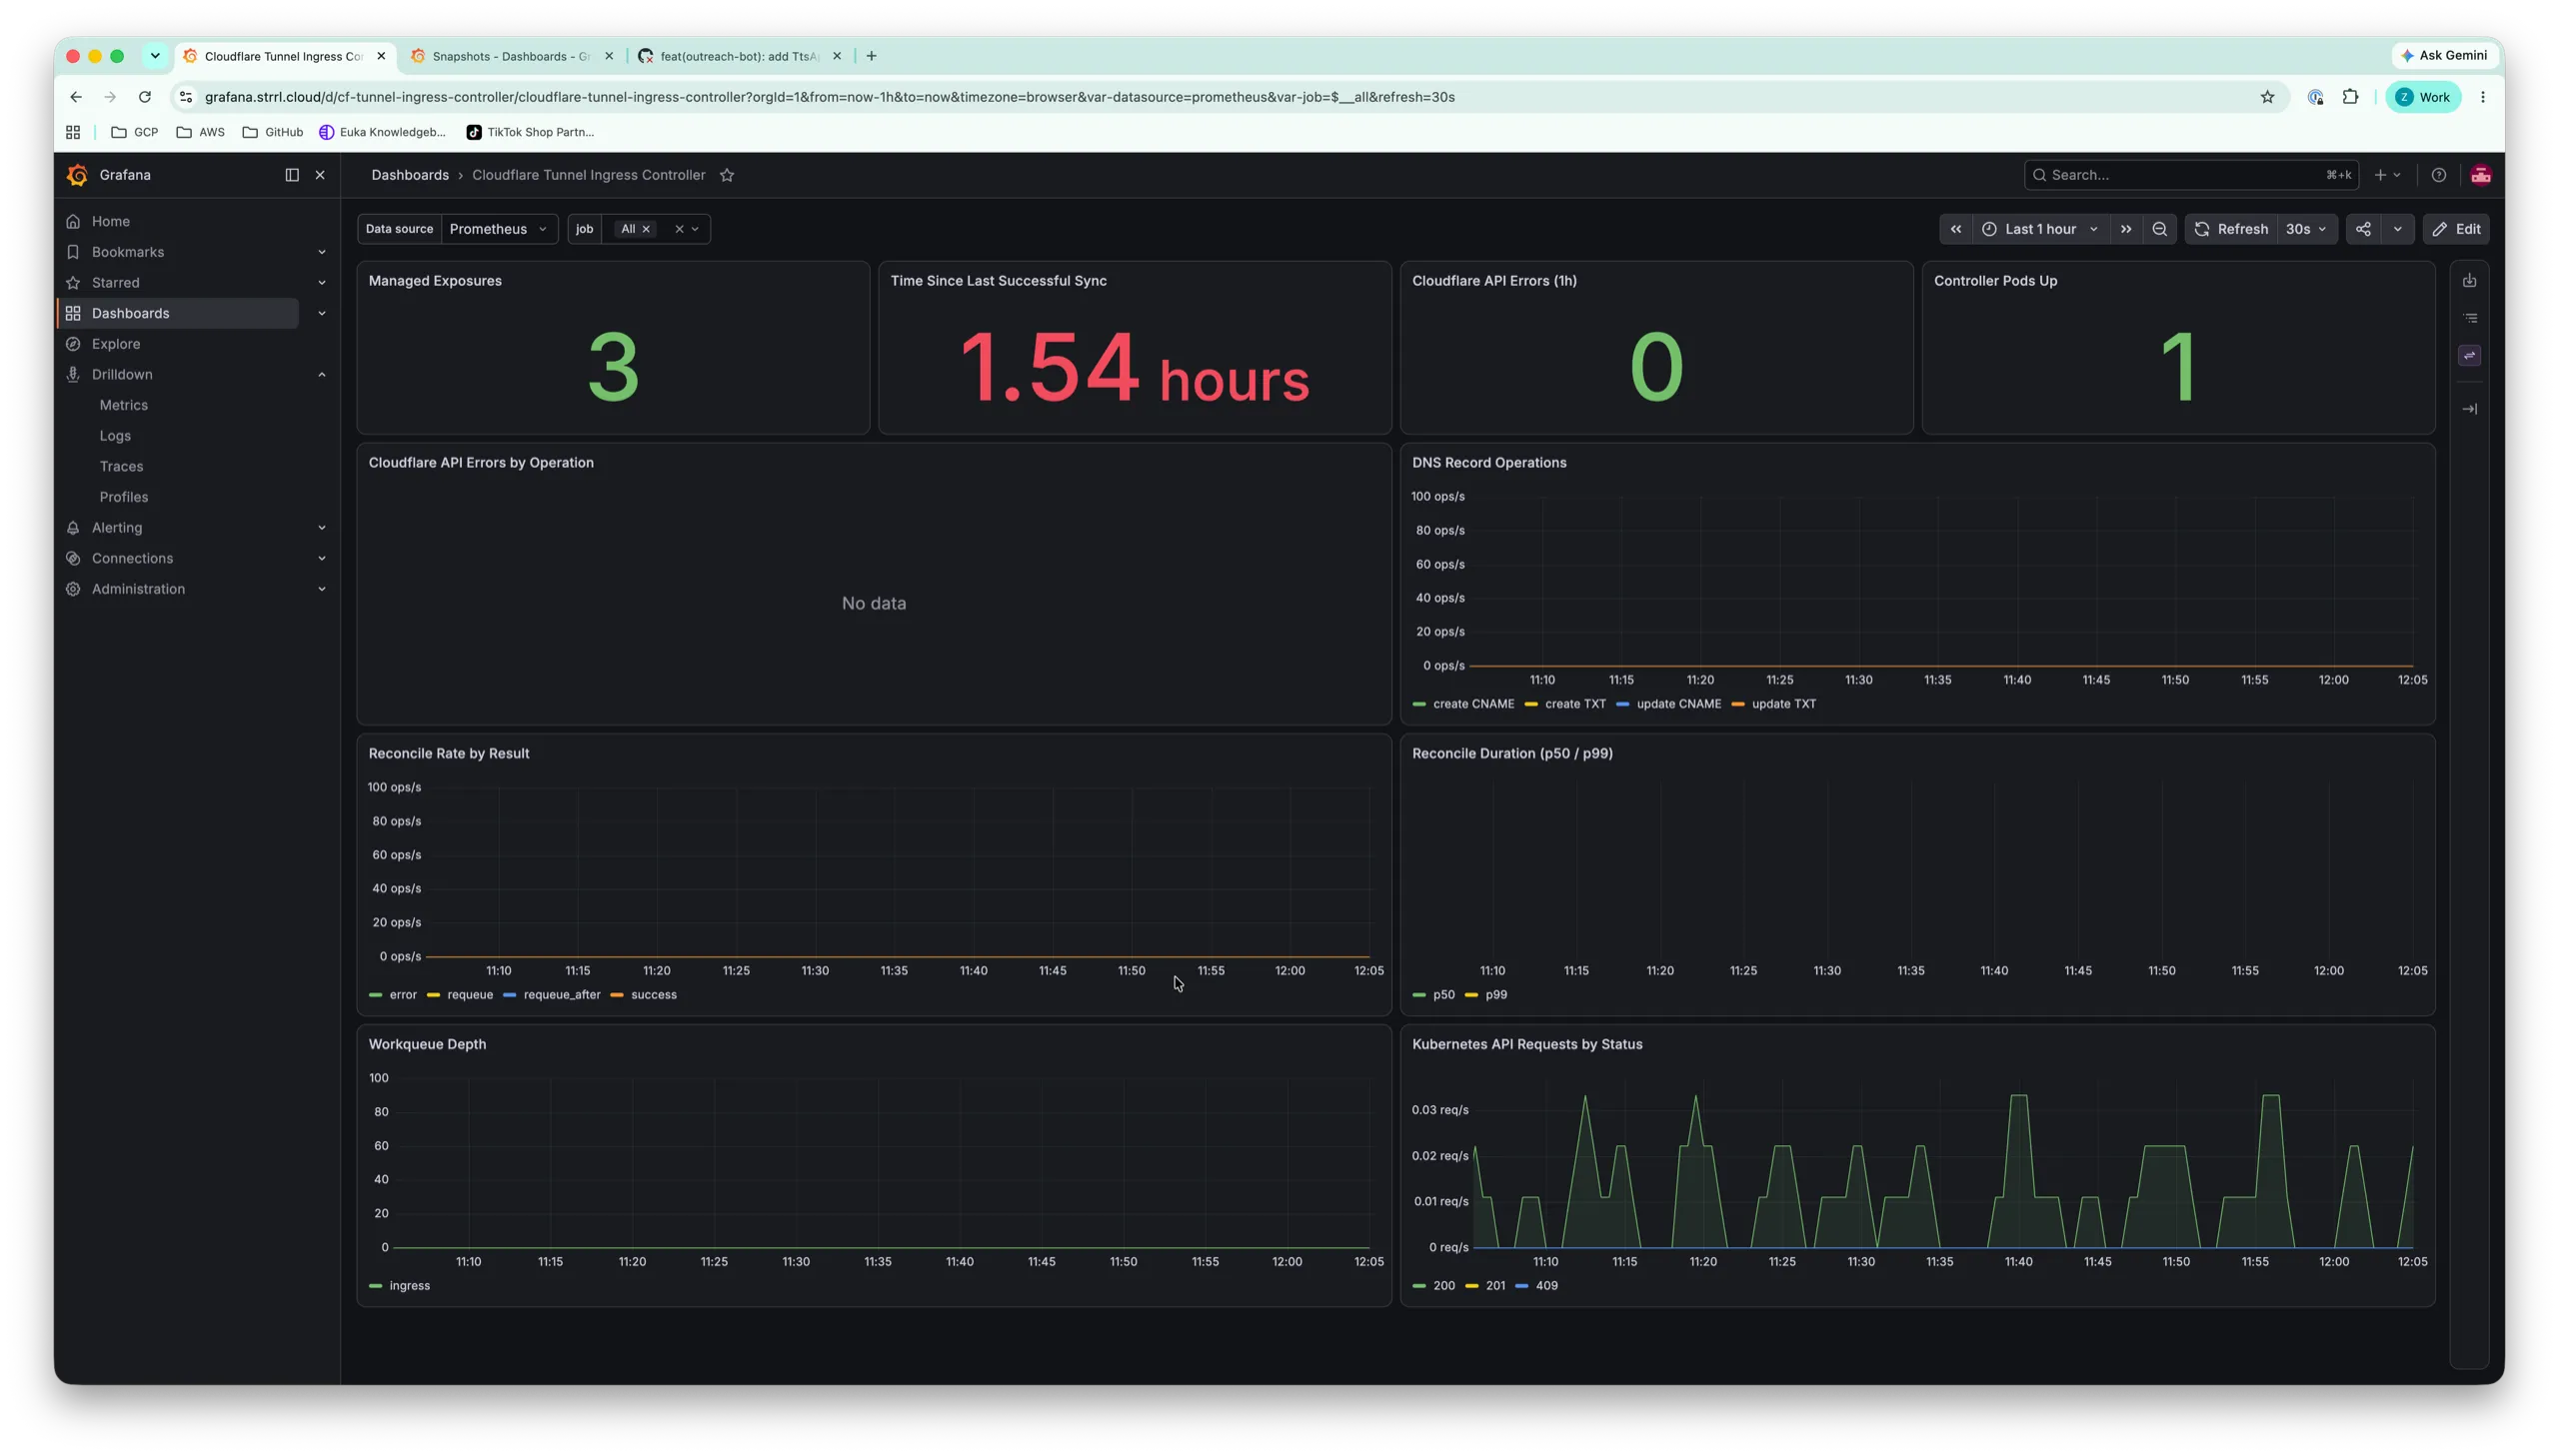Viewport: 2559px width, 1456px height.
Task: Open Bookmarks in the sidebar
Action: [128, 252]
